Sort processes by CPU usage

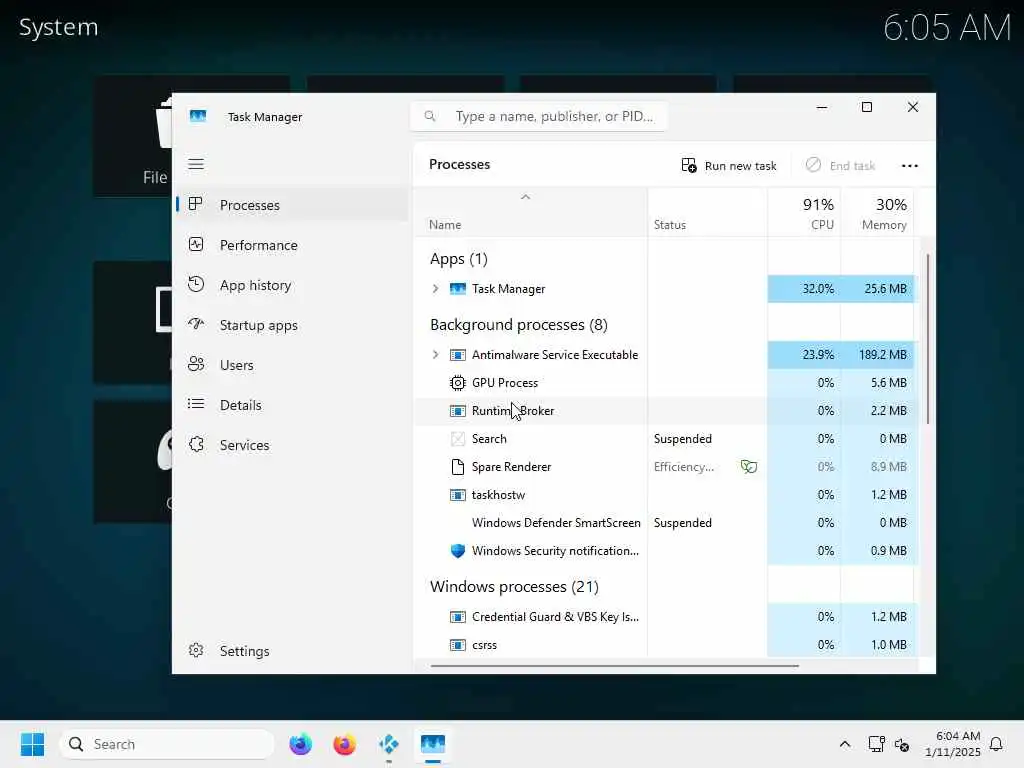point(805,214)
